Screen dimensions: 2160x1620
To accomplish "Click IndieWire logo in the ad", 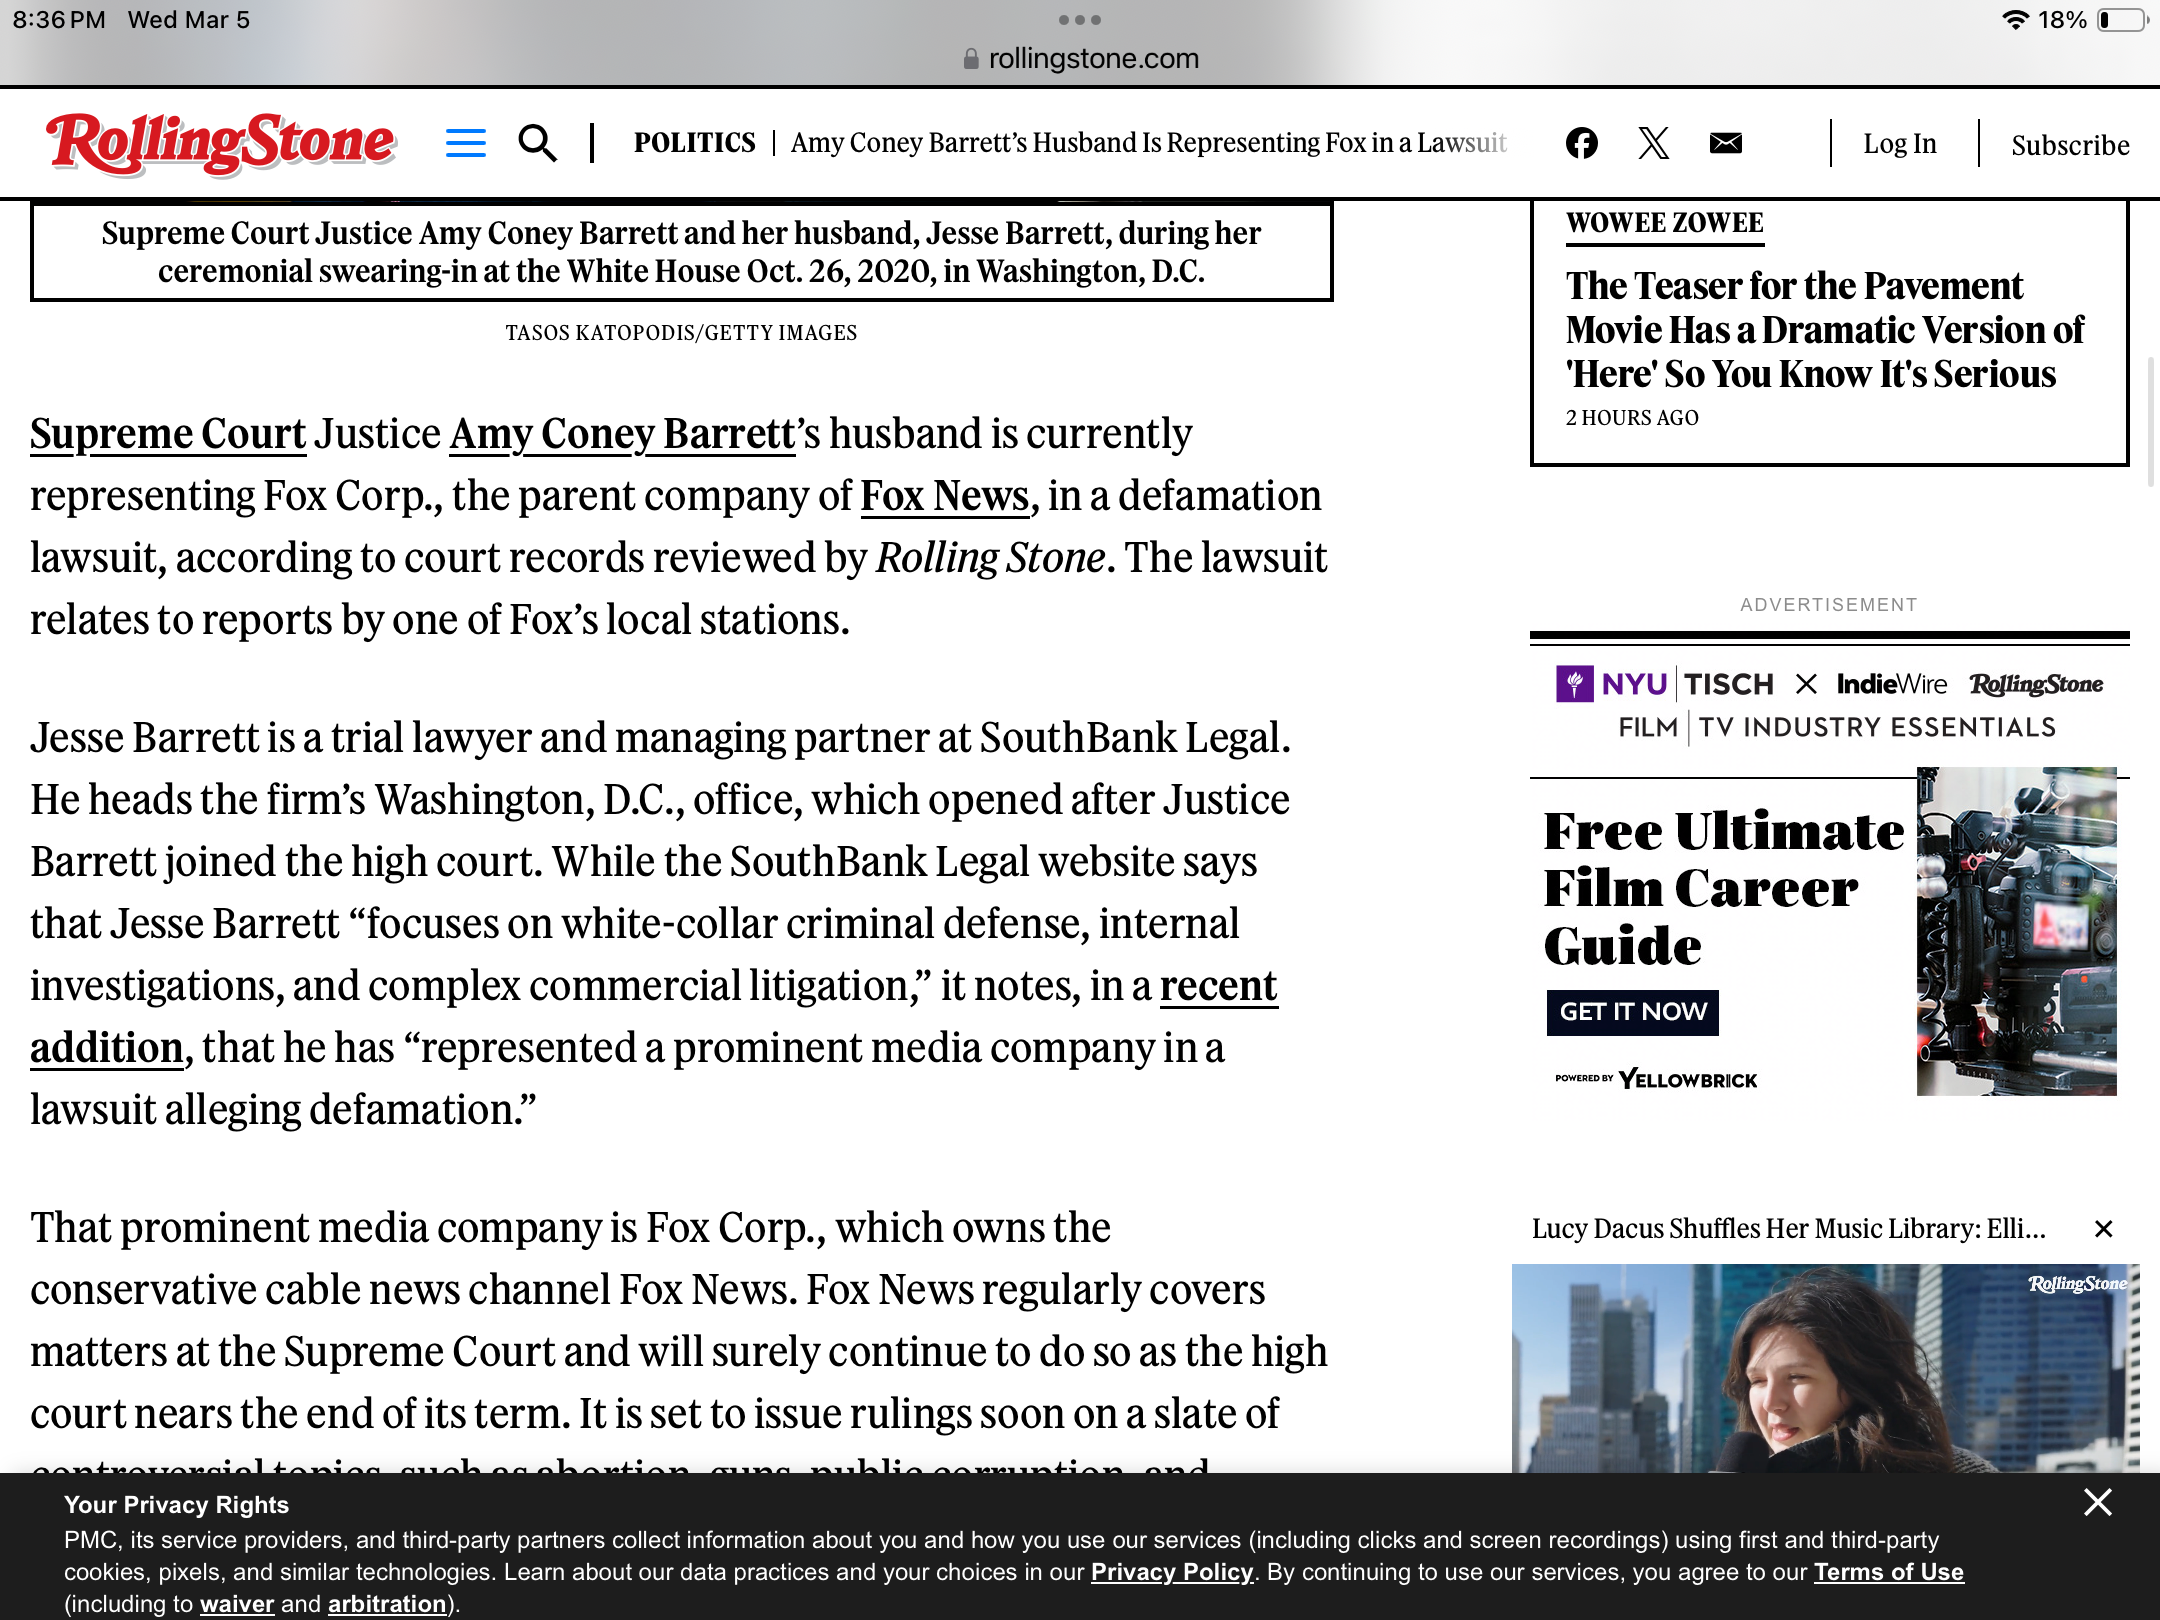I will click(1892, 684).
